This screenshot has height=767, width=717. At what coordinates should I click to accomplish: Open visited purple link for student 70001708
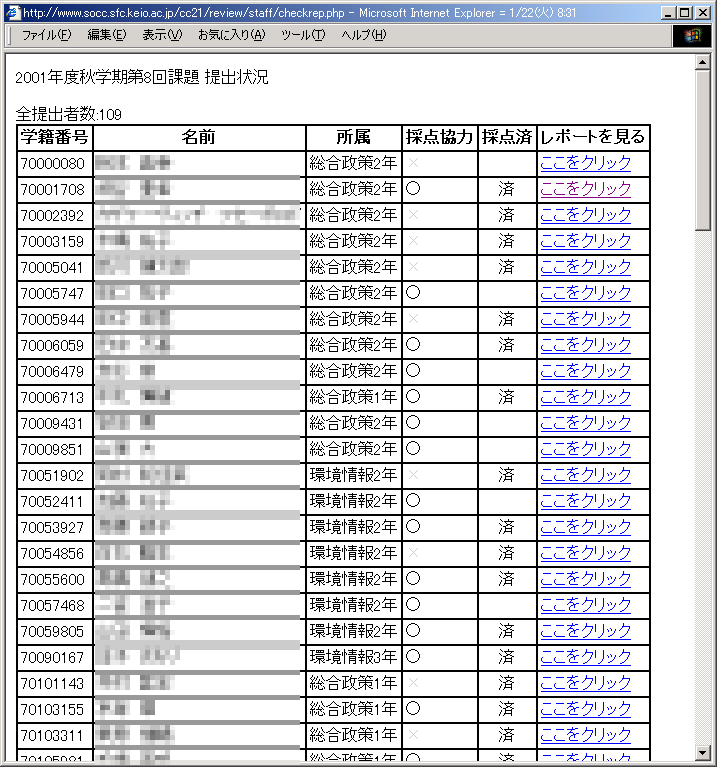(586, 189)
